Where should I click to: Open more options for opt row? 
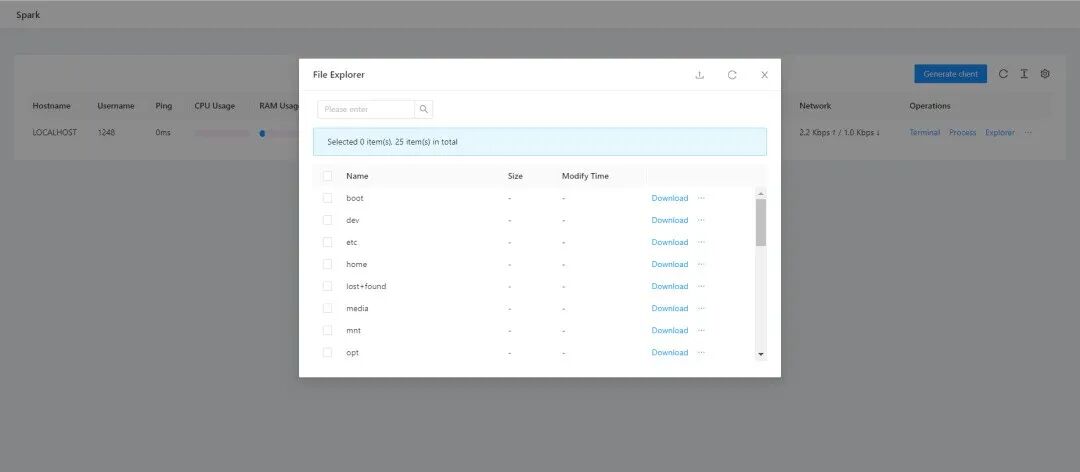click(701, 352)
